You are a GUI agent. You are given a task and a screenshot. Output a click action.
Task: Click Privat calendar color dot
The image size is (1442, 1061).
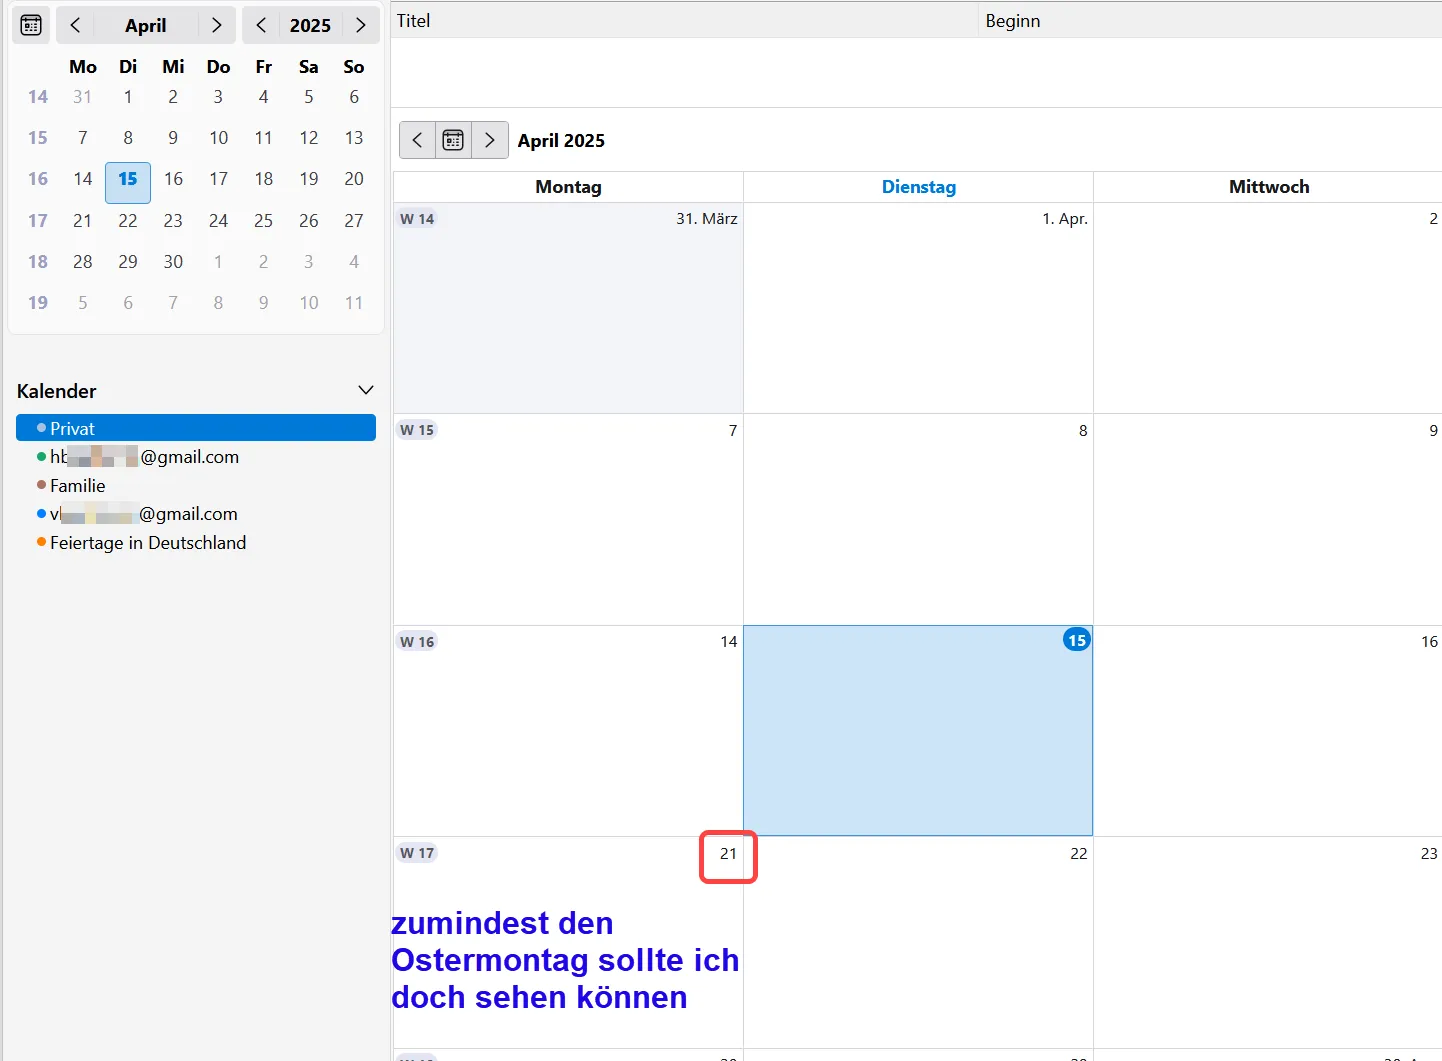(x=41, y=428)
